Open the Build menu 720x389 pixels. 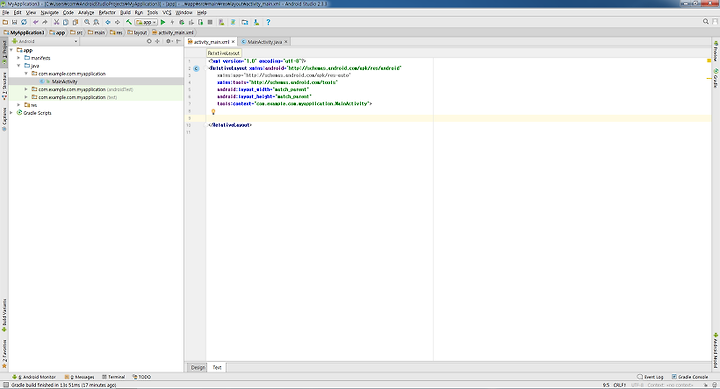point(125,12)
